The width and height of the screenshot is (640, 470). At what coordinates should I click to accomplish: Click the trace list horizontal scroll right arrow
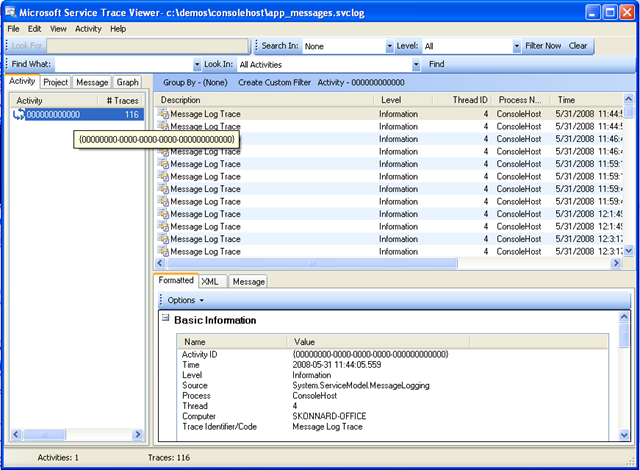pos(616,263)
